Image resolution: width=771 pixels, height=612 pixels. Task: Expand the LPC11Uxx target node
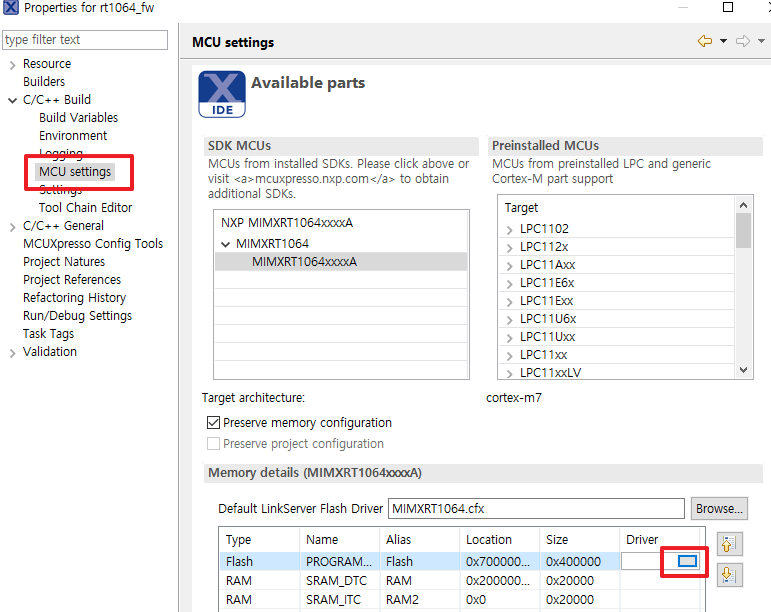point(509,338)
